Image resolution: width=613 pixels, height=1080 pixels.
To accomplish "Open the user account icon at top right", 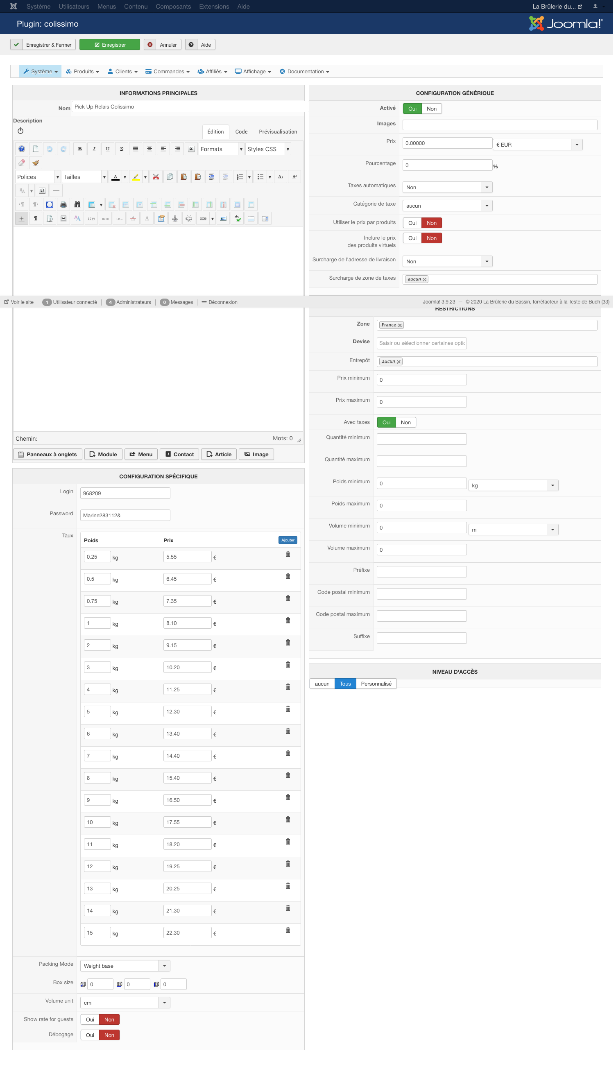I will point(595,6).
